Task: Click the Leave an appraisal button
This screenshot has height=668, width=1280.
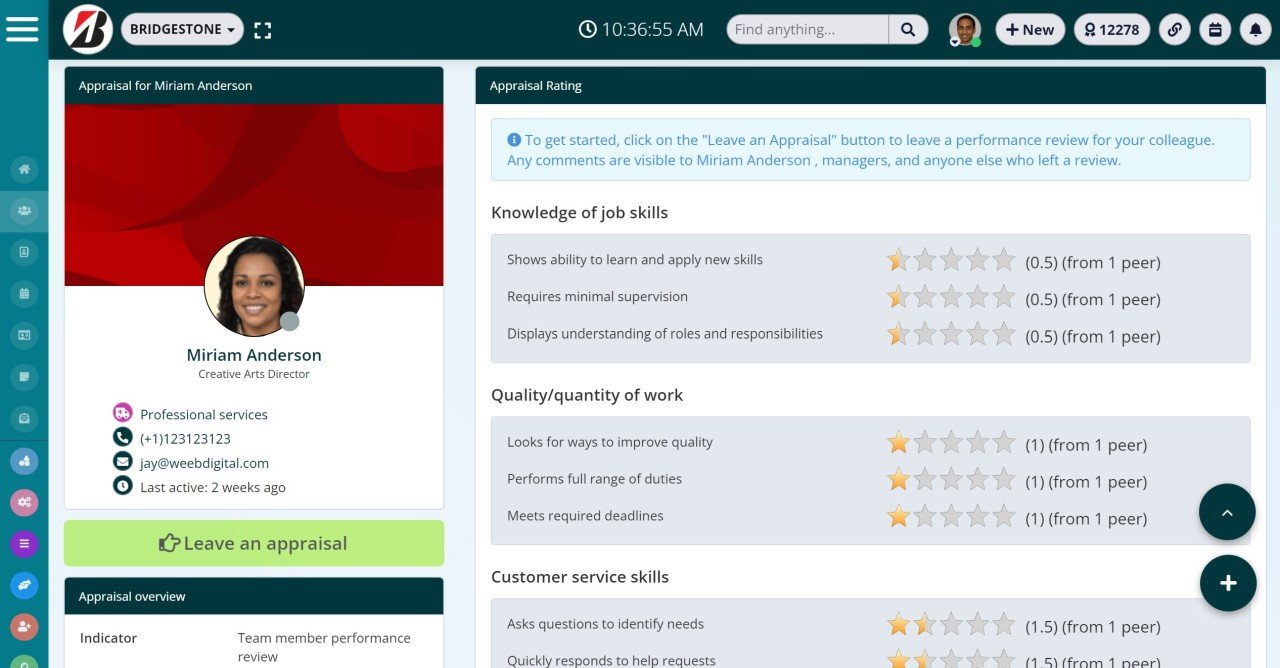Action: (253, 543)
